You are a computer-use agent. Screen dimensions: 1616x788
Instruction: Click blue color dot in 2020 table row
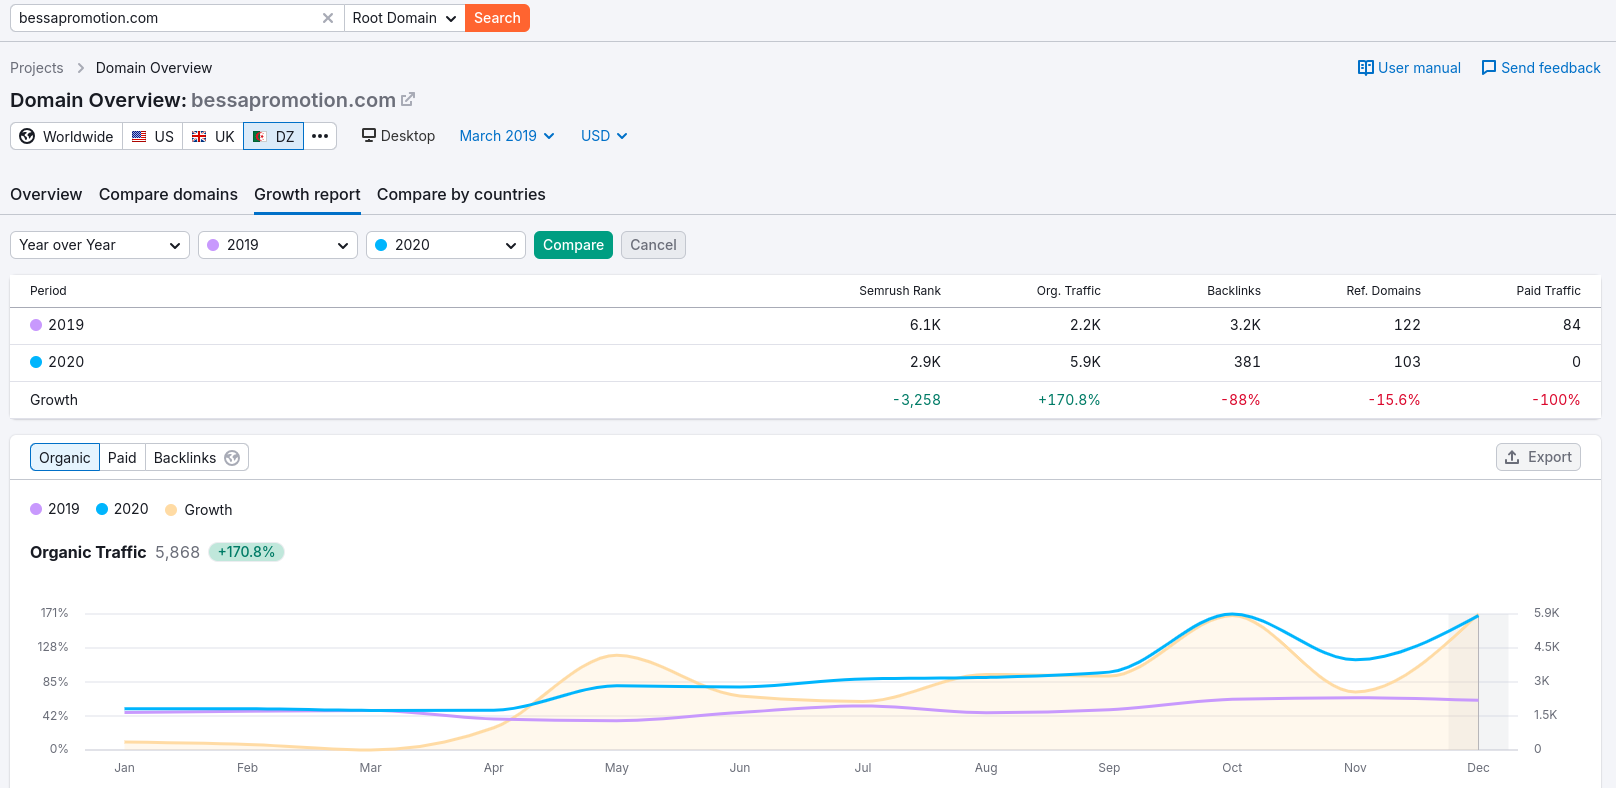[36, 362]
